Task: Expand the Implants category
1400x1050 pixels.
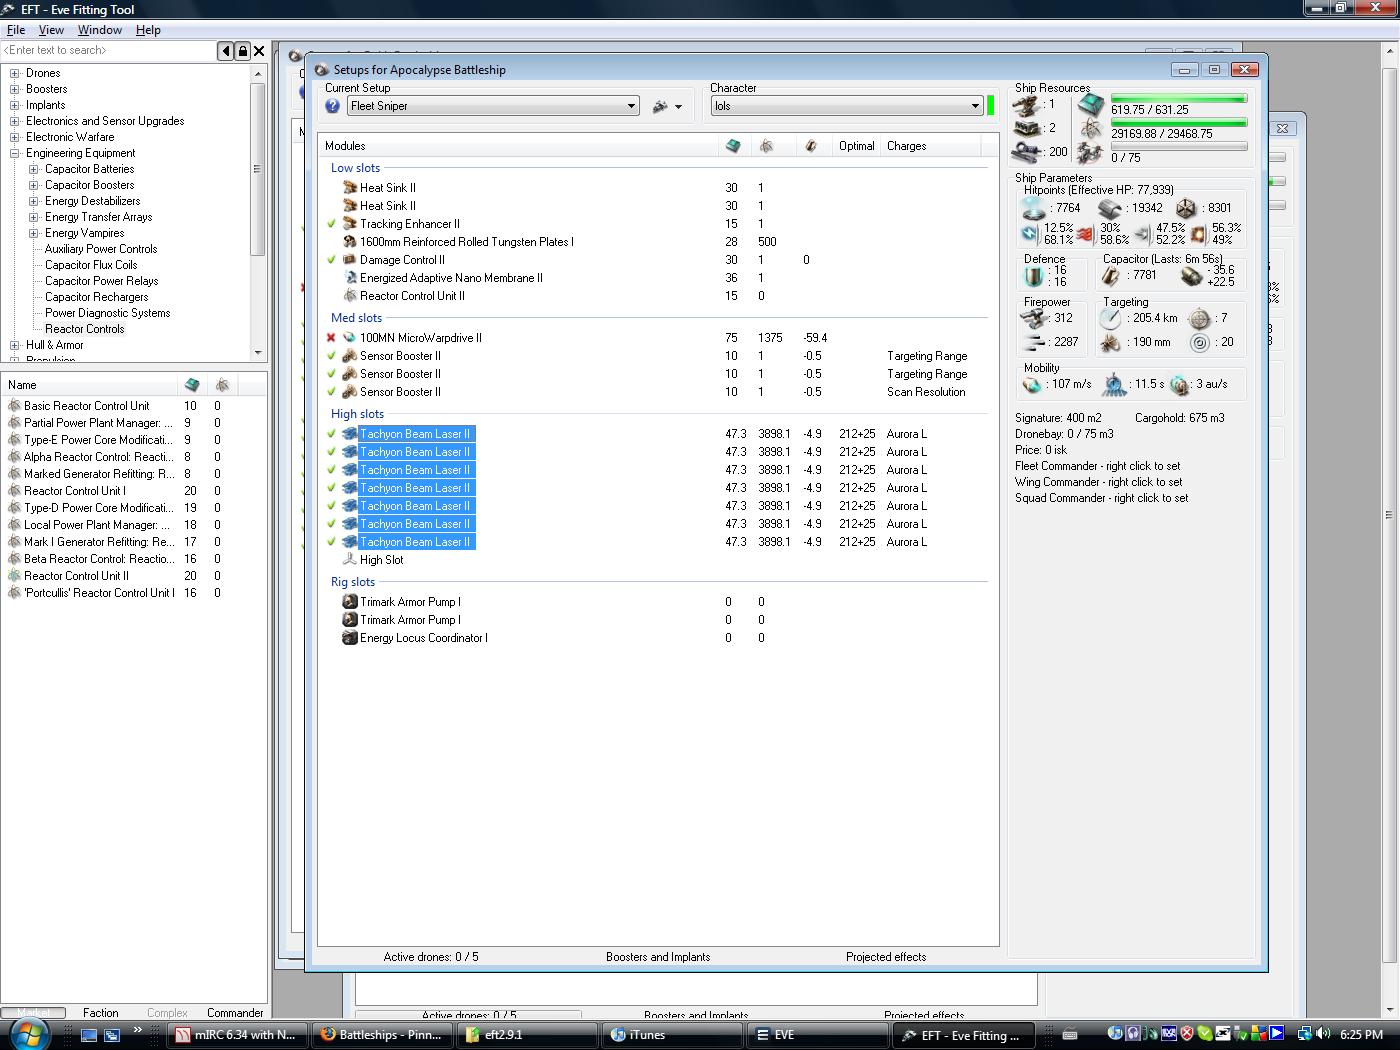Action: tap(15, 105)
